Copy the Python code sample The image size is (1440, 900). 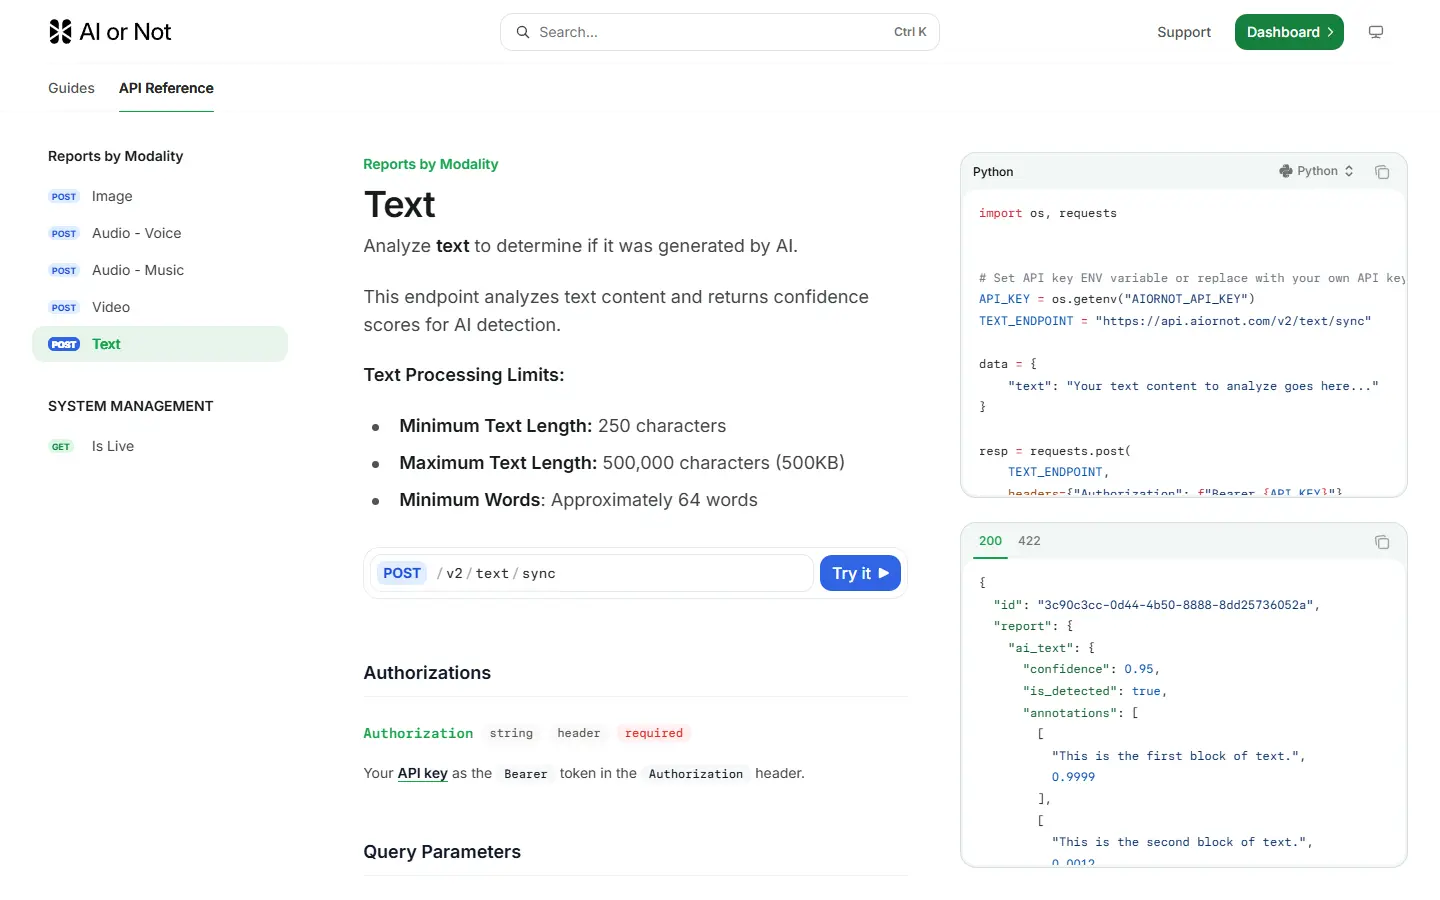[1382, 172]
